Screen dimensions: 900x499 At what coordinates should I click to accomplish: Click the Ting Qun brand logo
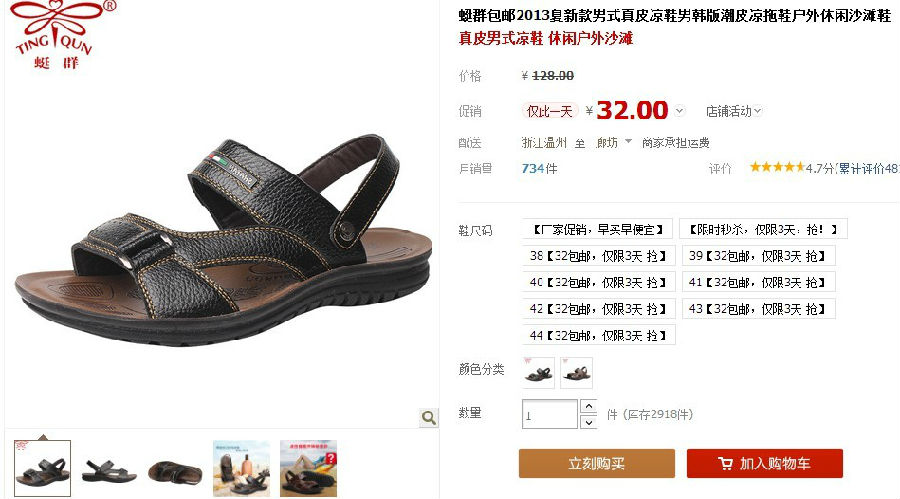(61, 34)
